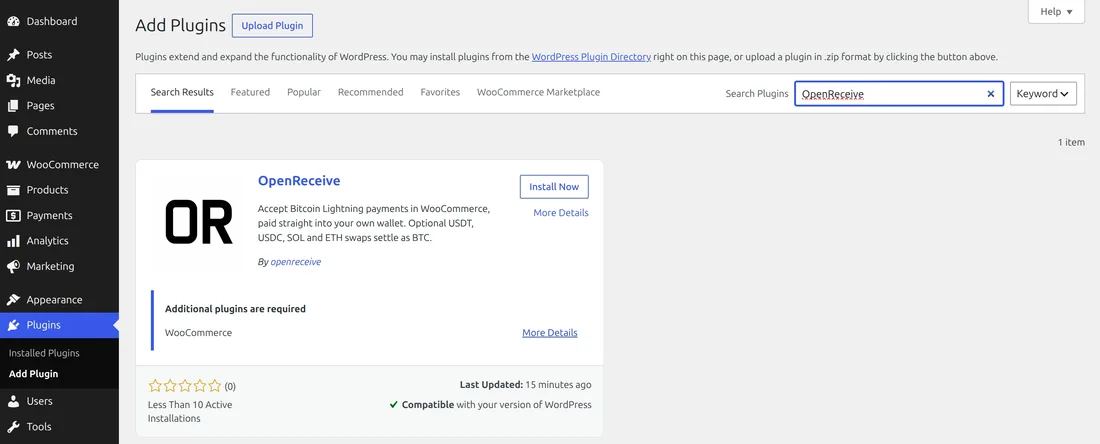
Task: Click Install Now for OpenReceive
Action: (554, 187)
